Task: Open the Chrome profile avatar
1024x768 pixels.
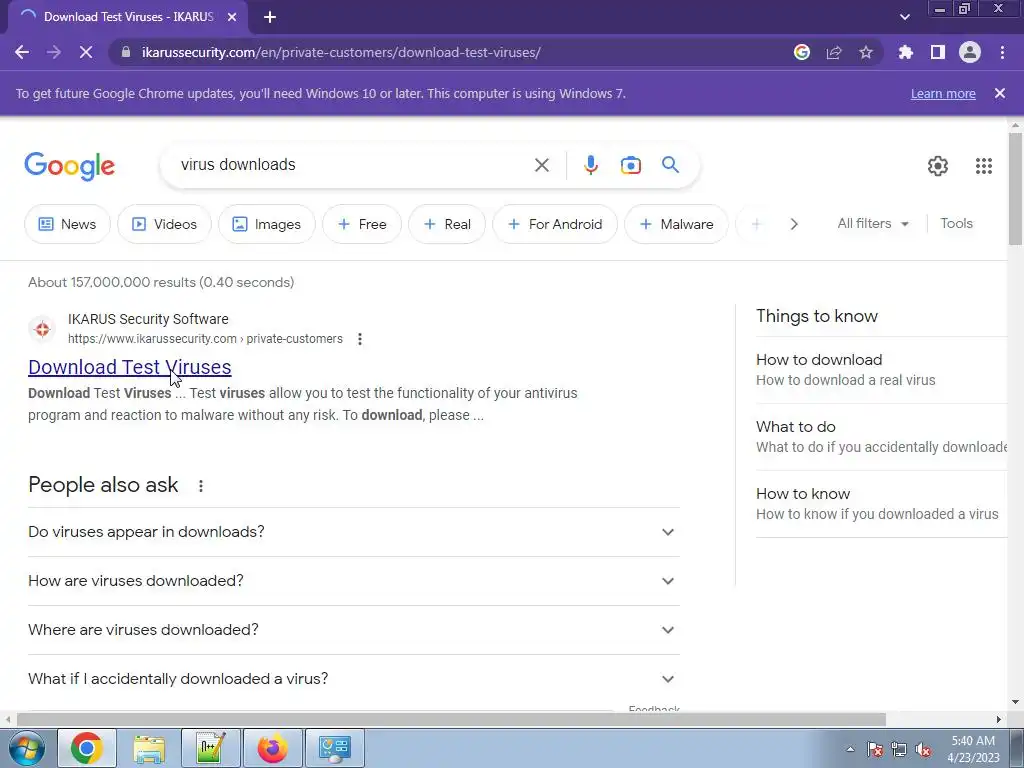Action: point(970,52)
